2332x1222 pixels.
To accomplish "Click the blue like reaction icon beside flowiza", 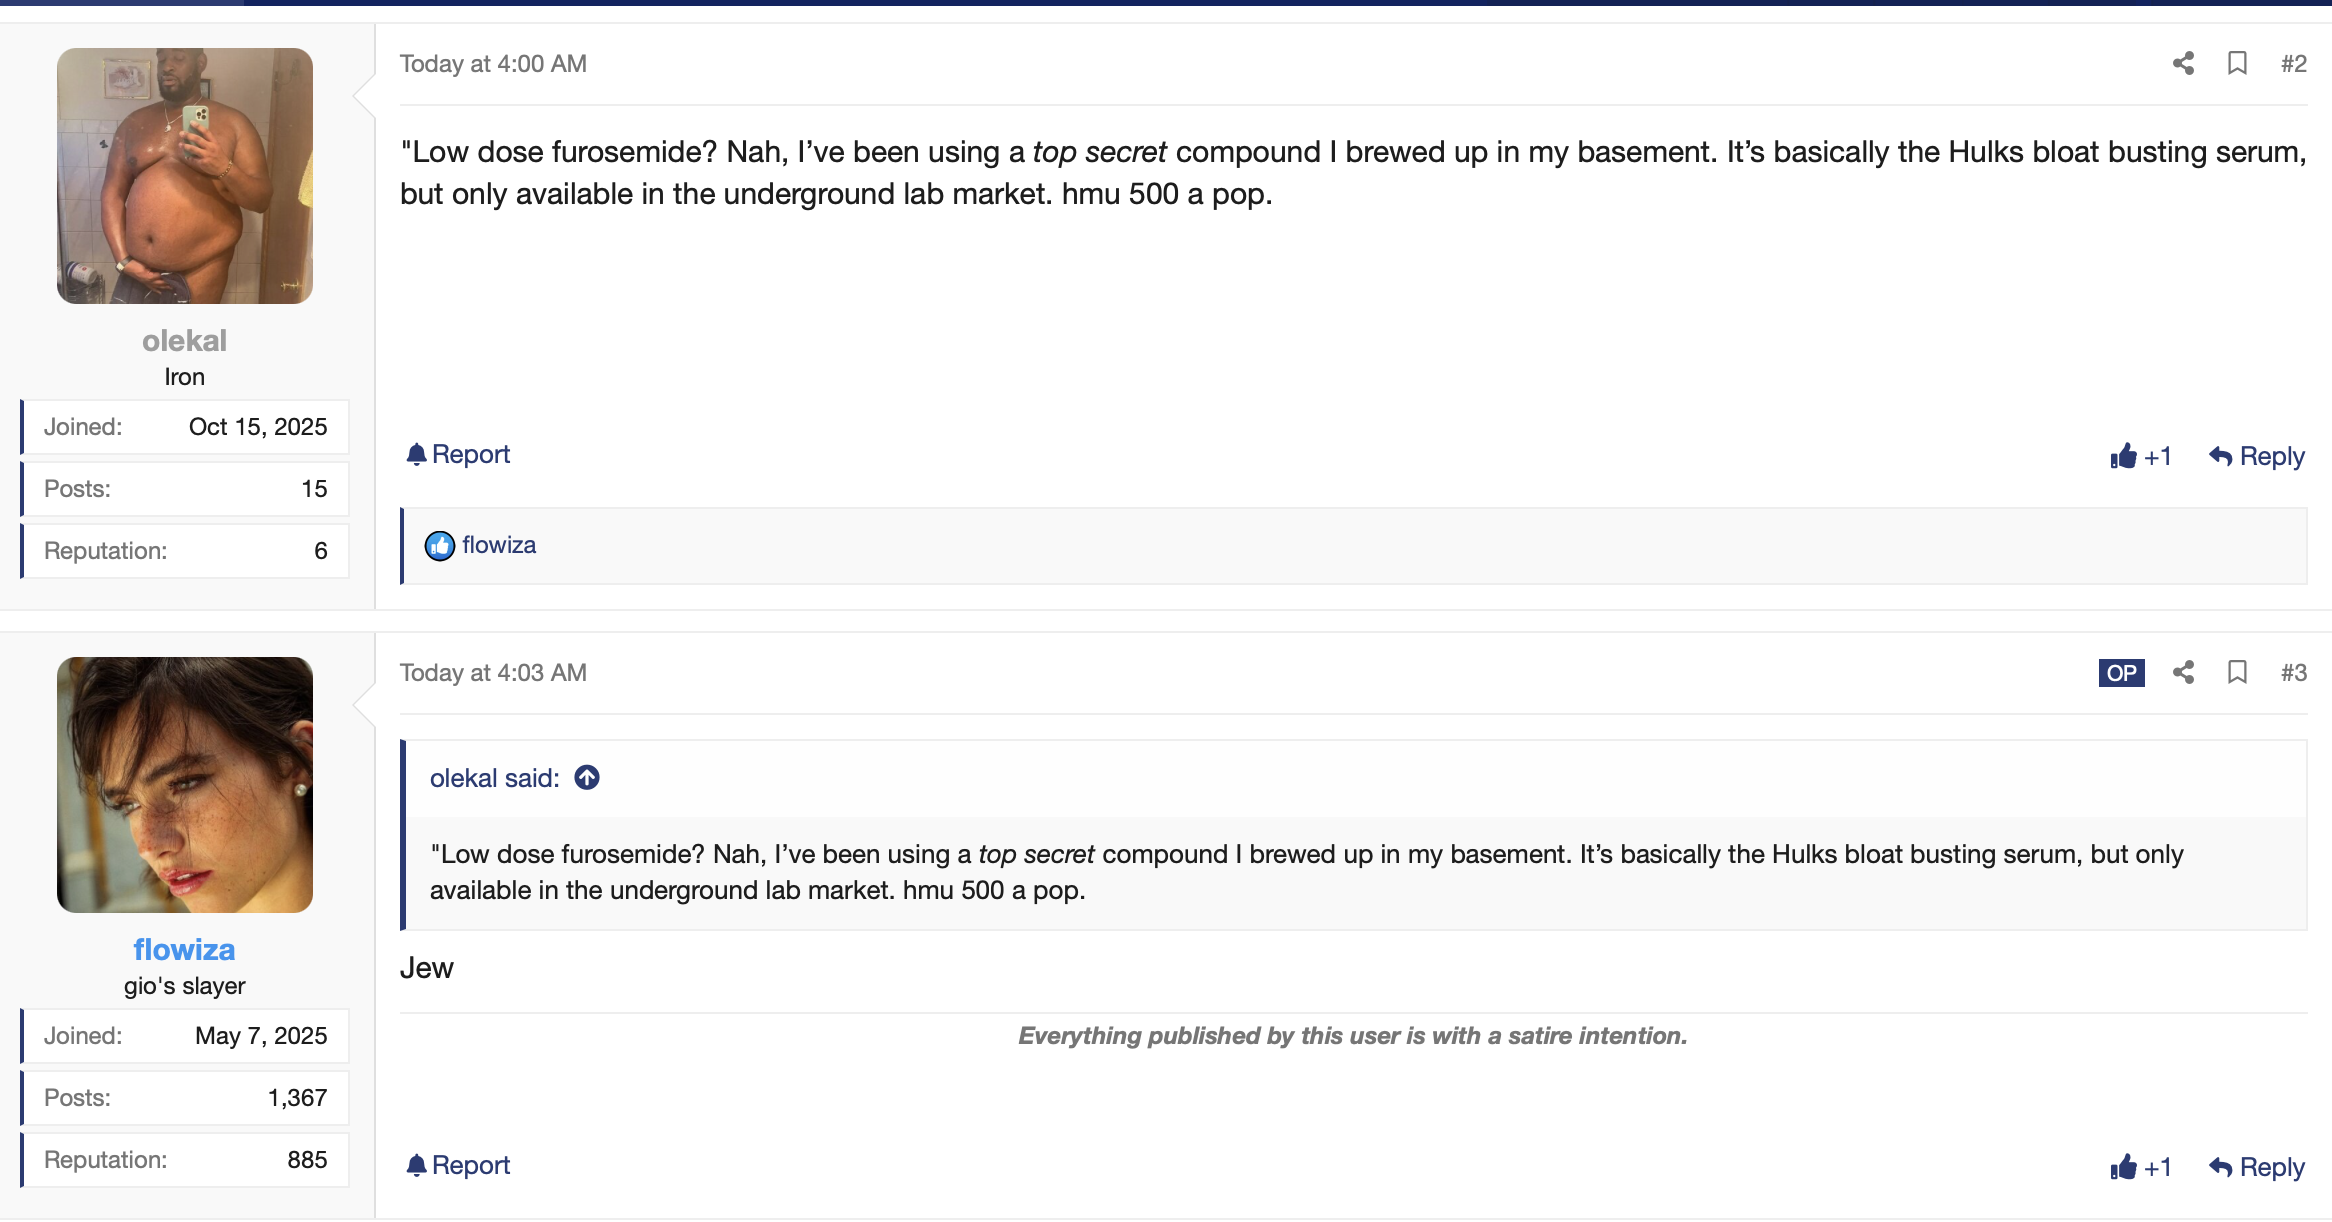I will [x=439, y=546].
